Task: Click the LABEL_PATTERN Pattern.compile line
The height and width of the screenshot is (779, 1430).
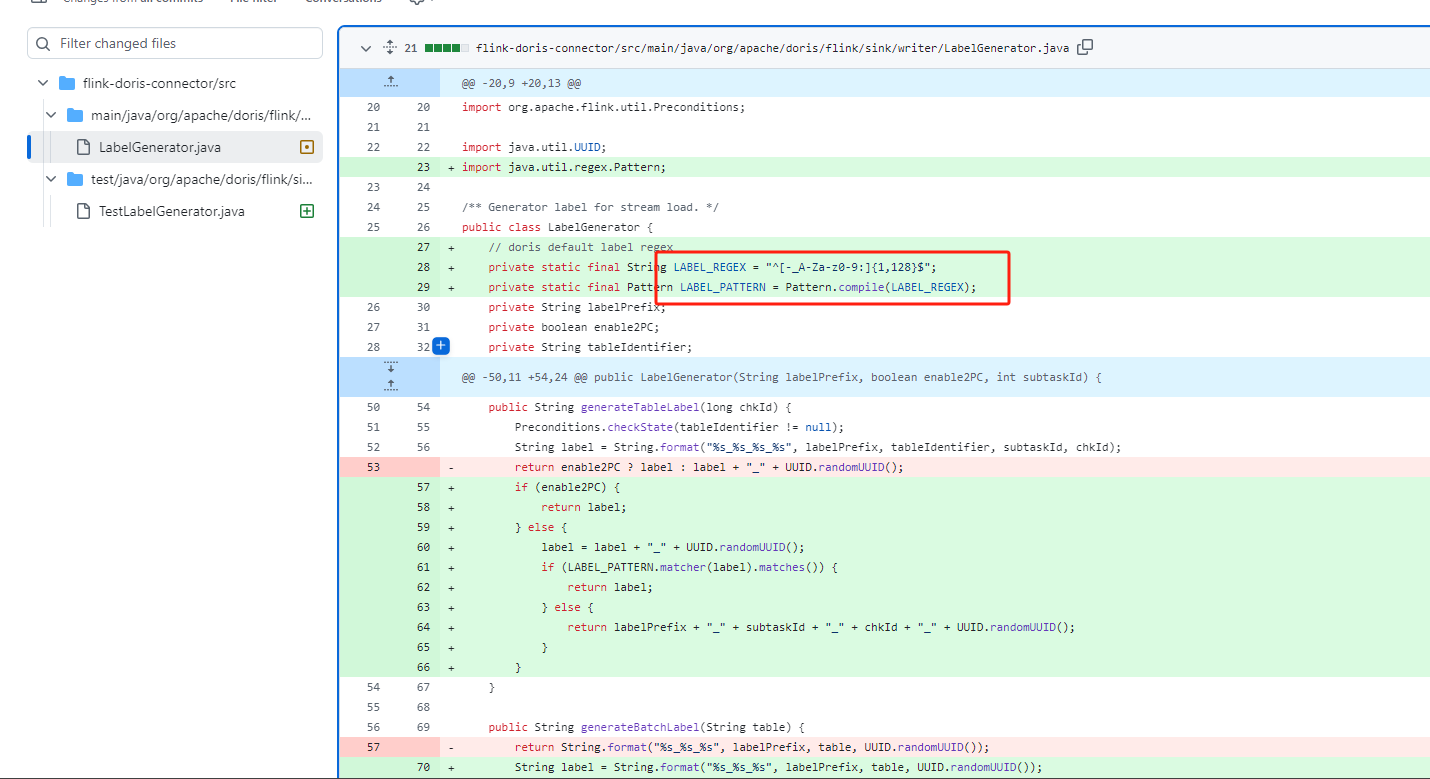Action: click(x=732, y=287)
